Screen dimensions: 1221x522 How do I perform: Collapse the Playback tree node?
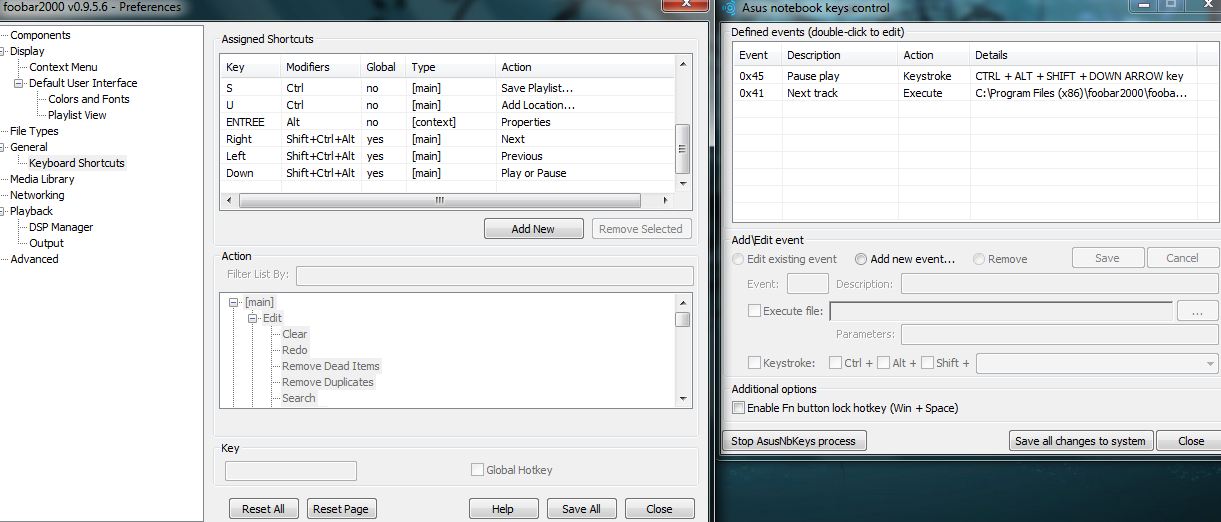(3, 211)
